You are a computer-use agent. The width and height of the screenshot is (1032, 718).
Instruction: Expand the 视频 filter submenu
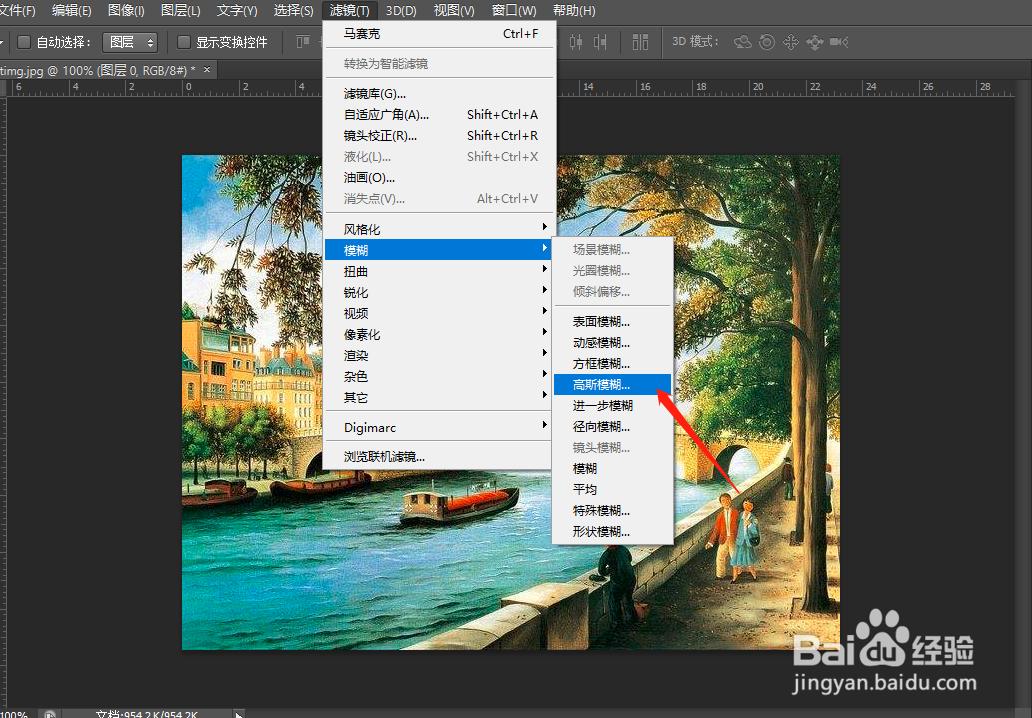click(x=439, y=313)
